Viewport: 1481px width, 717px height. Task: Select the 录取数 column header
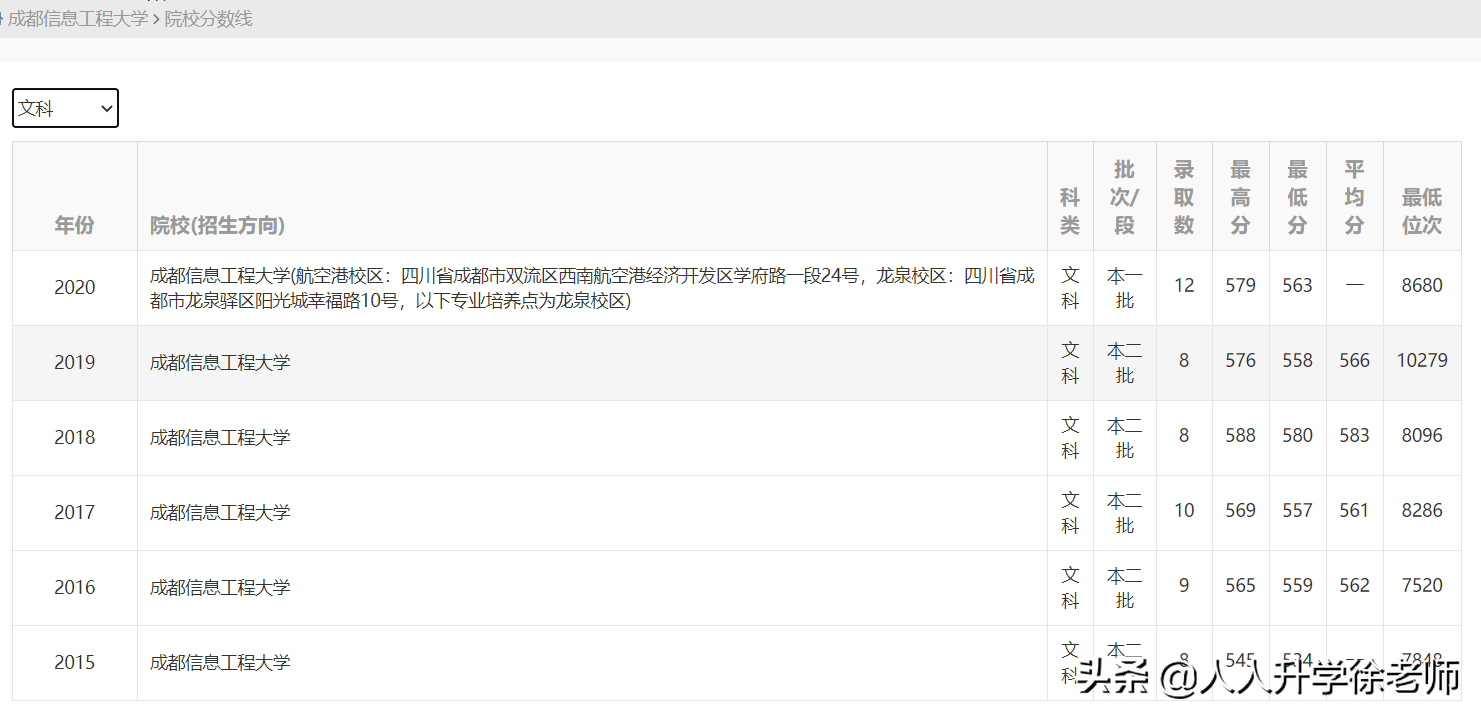(x=1184, y=197)
